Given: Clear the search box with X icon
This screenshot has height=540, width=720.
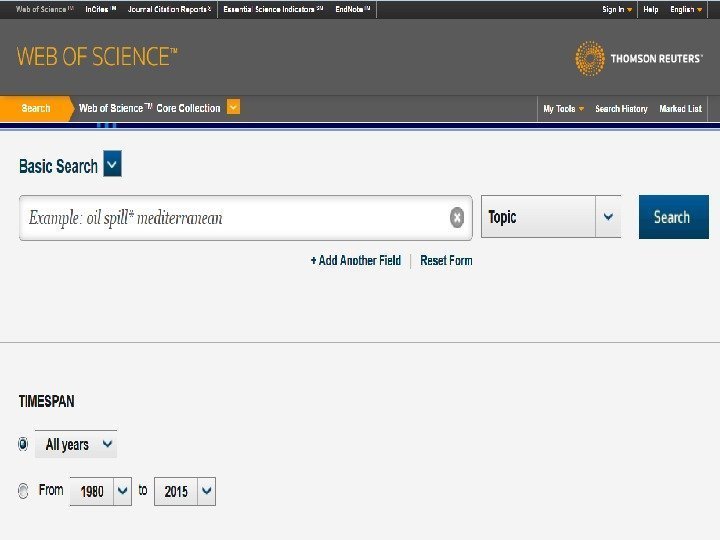Looking at the screenshot, I should (456, 217).
